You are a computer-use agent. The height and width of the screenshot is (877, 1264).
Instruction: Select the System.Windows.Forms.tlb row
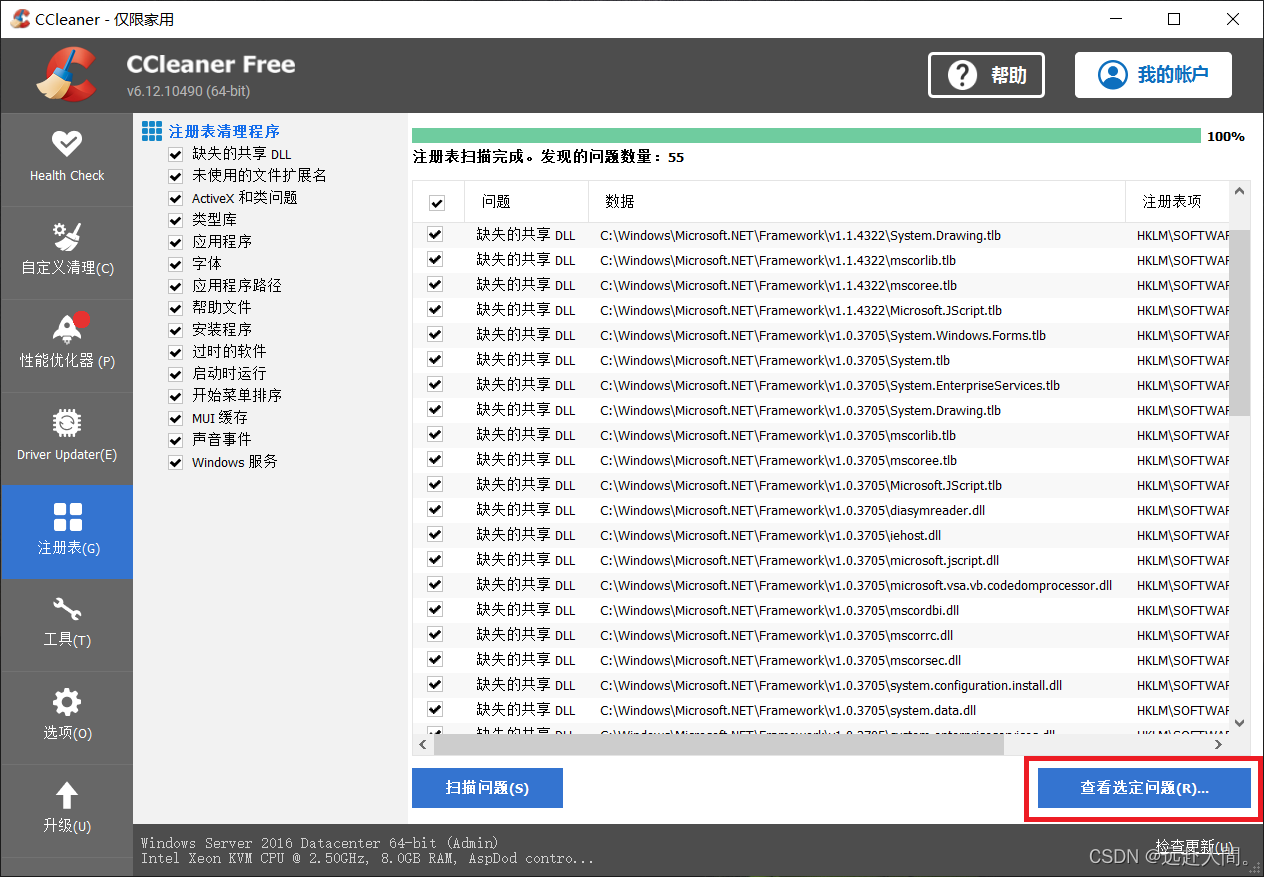821,335
